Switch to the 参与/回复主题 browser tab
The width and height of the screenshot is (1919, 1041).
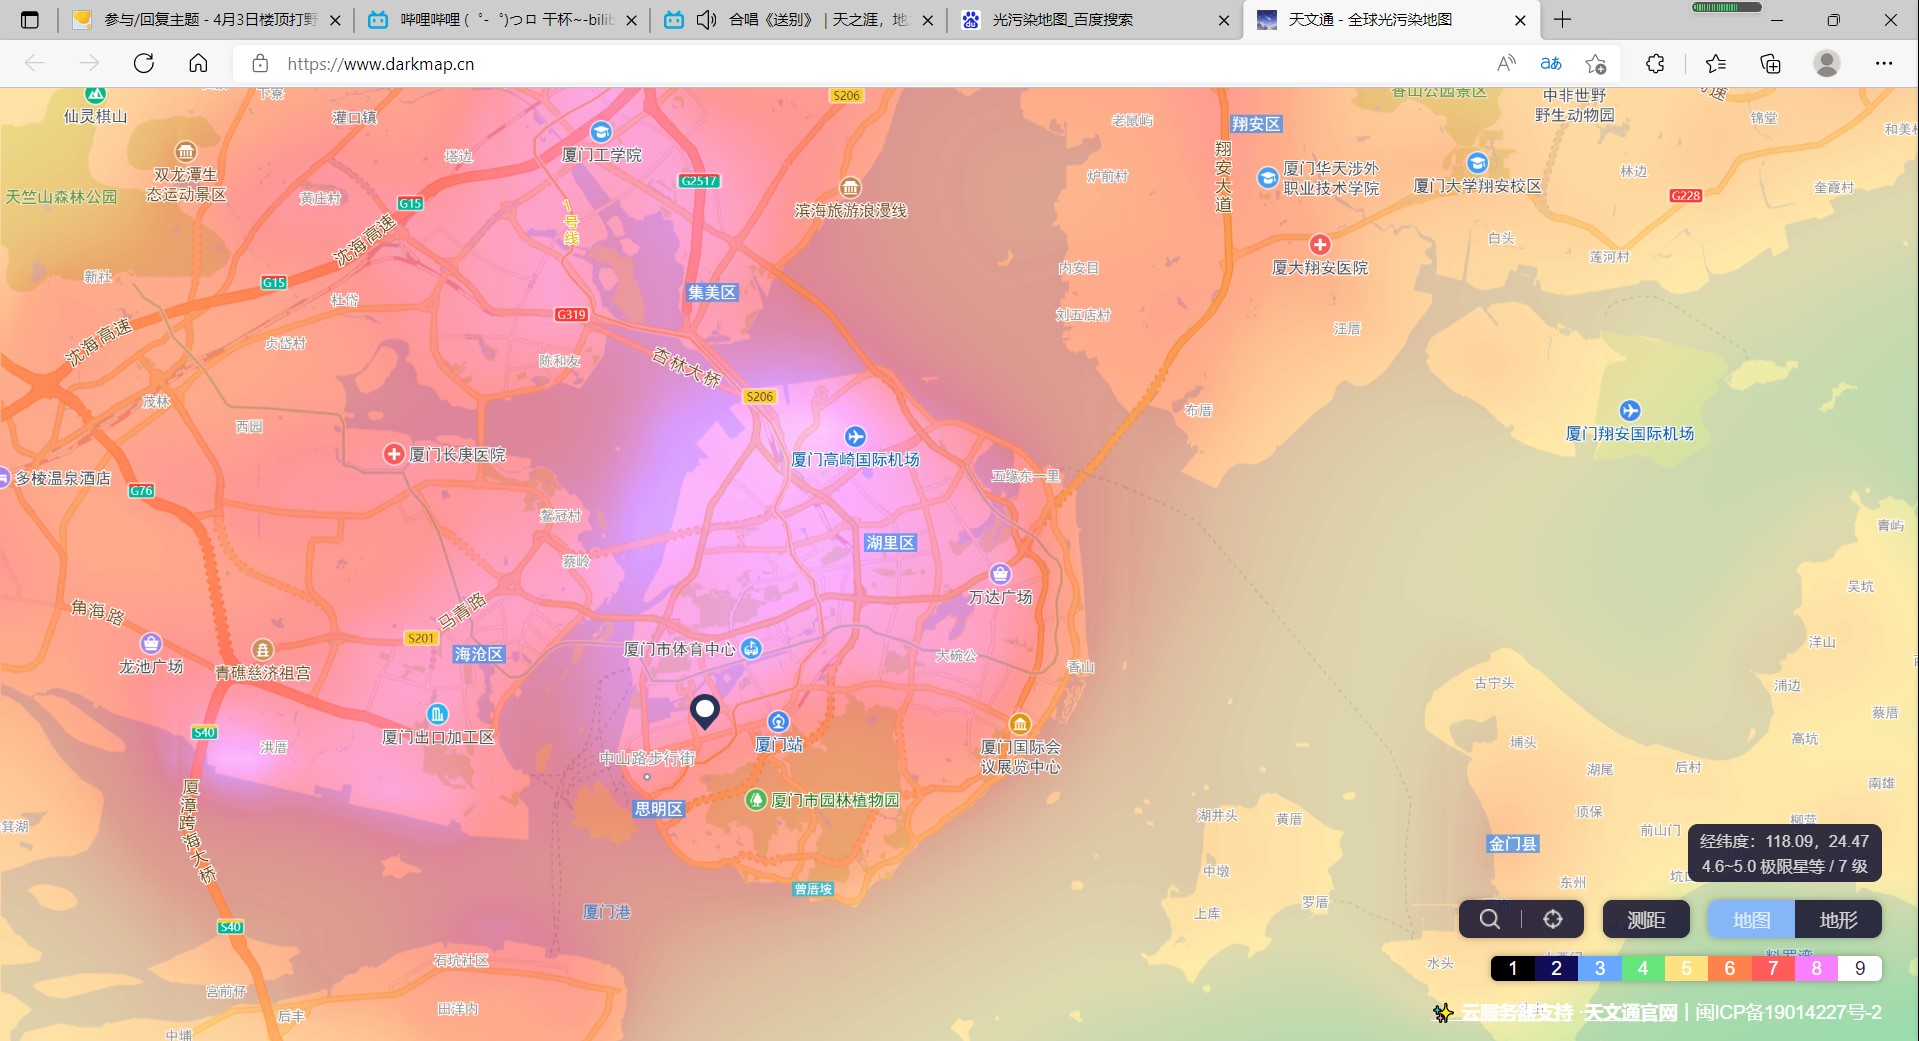click(205, 19)
